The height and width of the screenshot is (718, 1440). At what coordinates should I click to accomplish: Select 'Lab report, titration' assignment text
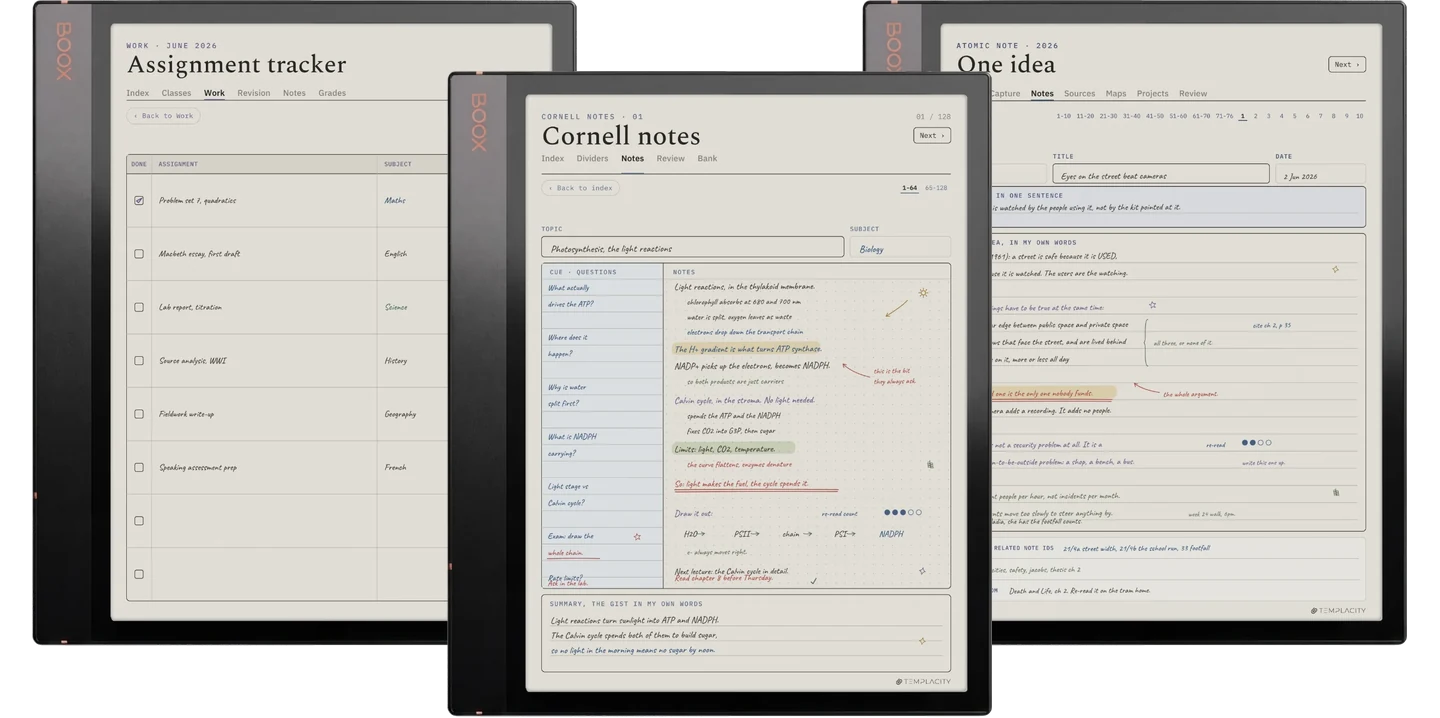(190, 307)
